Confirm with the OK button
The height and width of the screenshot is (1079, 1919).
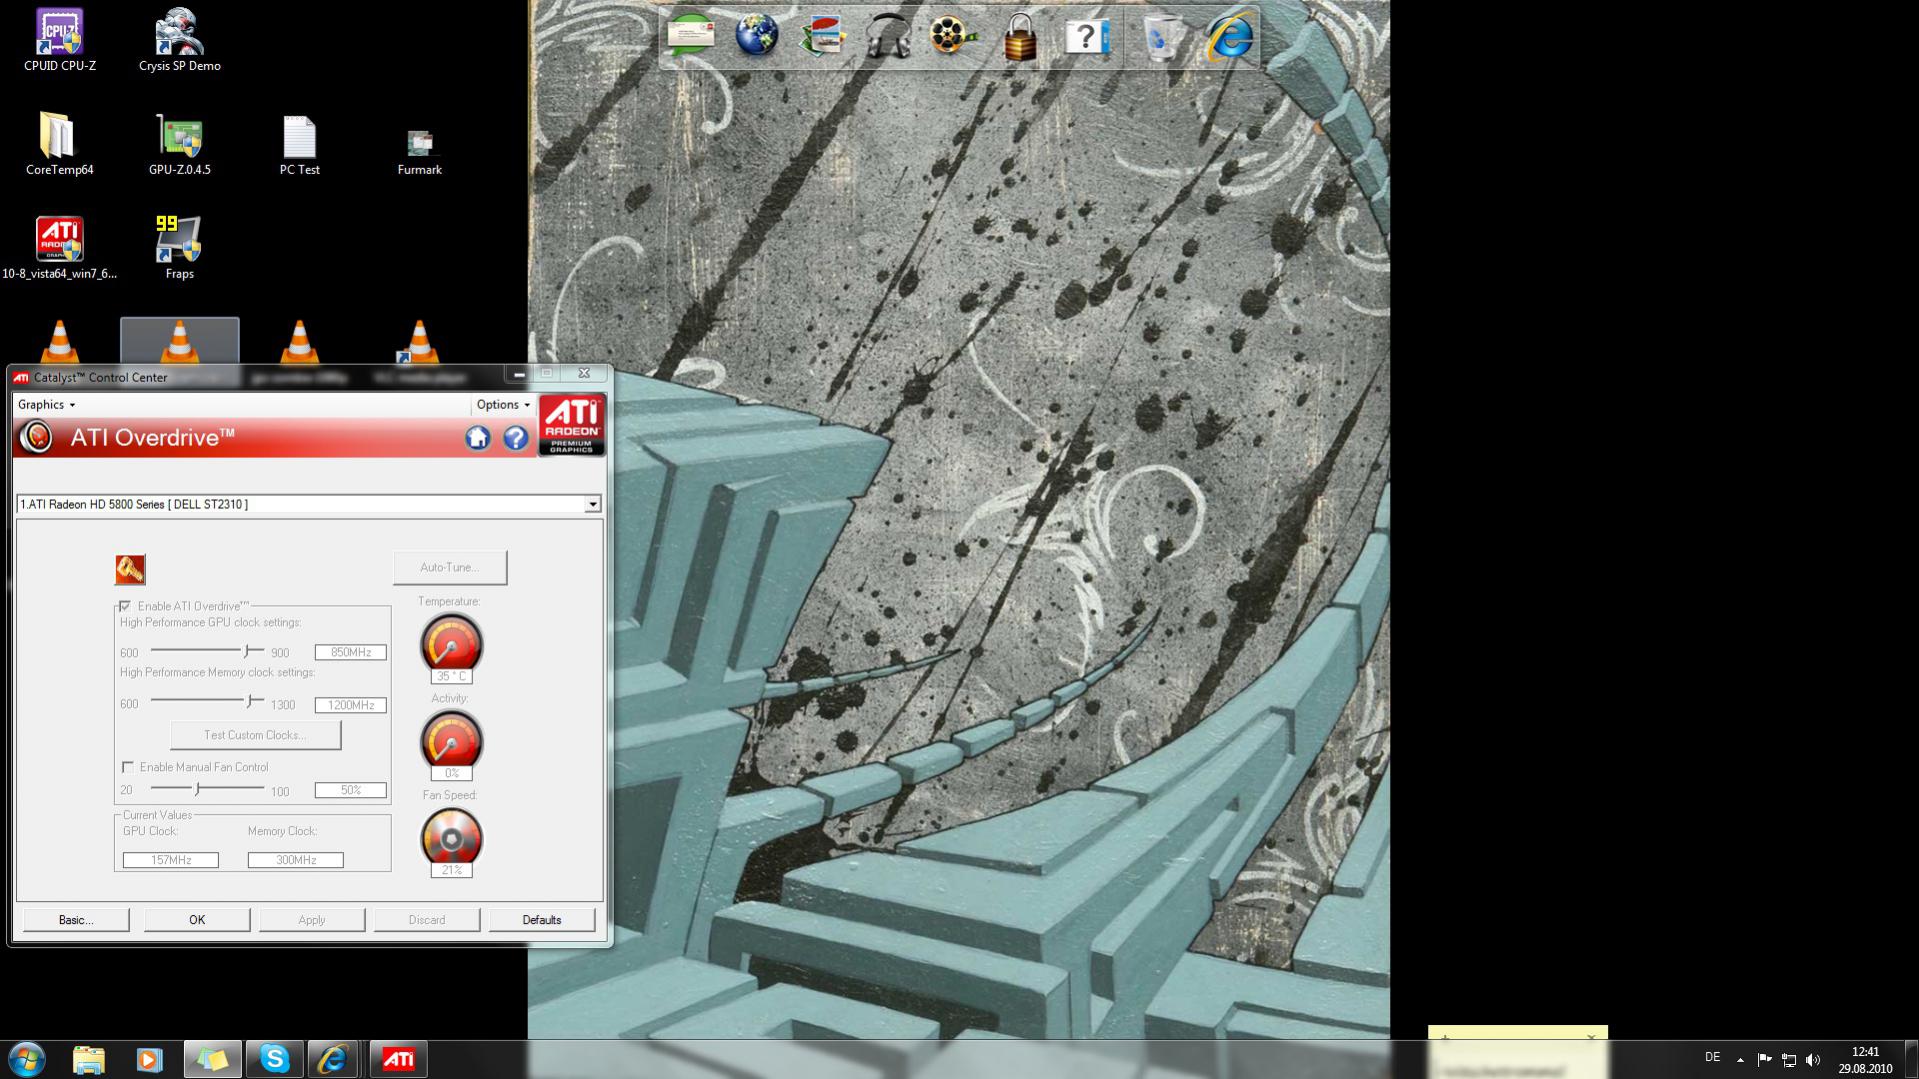pos(197,920)
